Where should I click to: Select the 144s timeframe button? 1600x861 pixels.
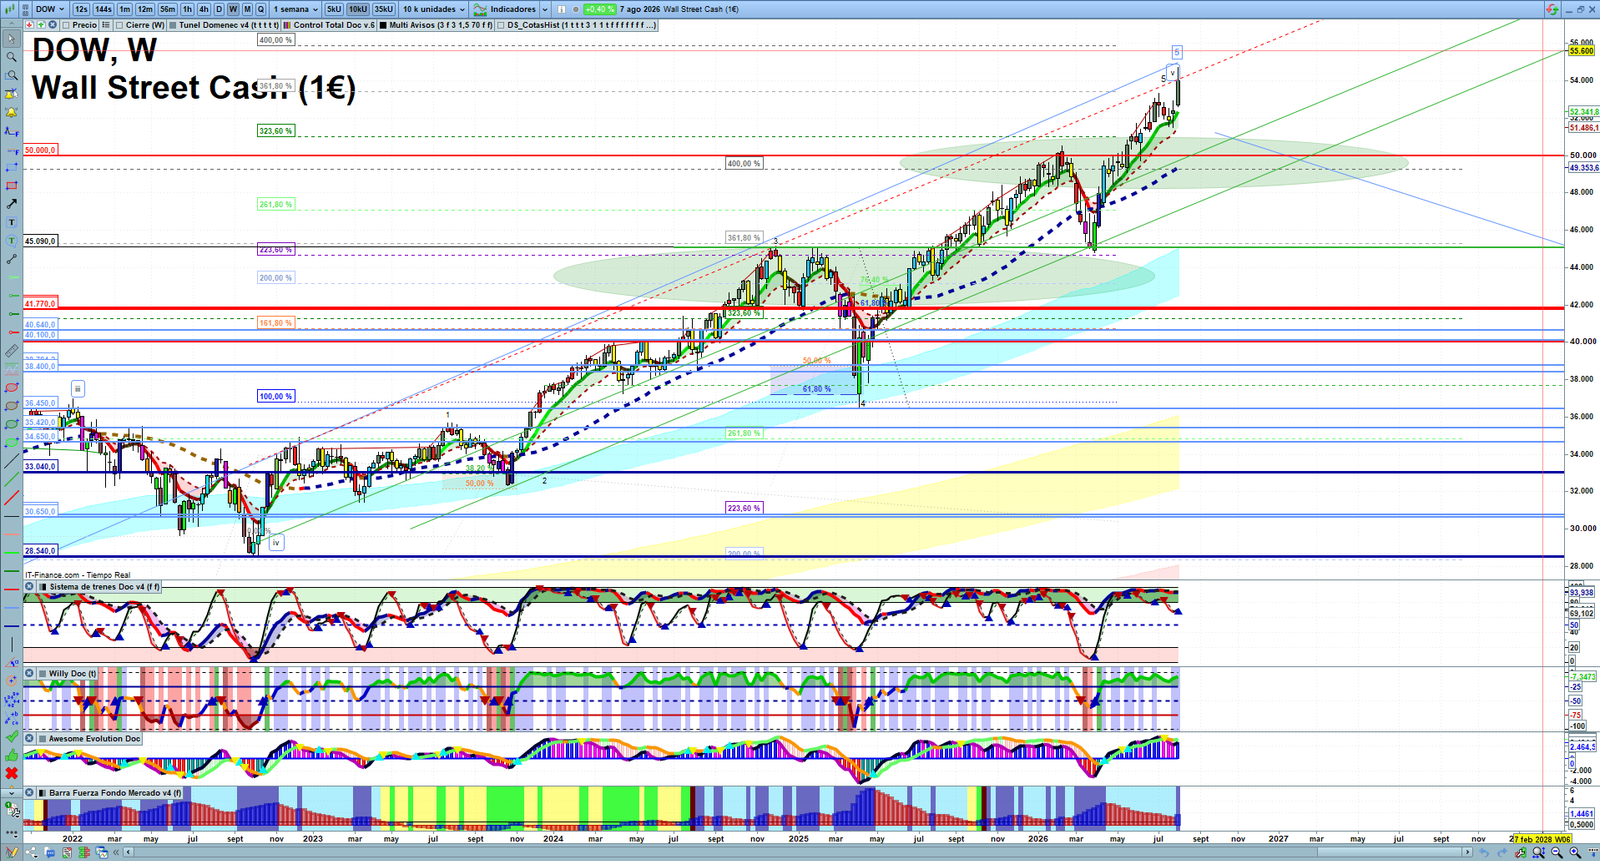click(103, 9)
